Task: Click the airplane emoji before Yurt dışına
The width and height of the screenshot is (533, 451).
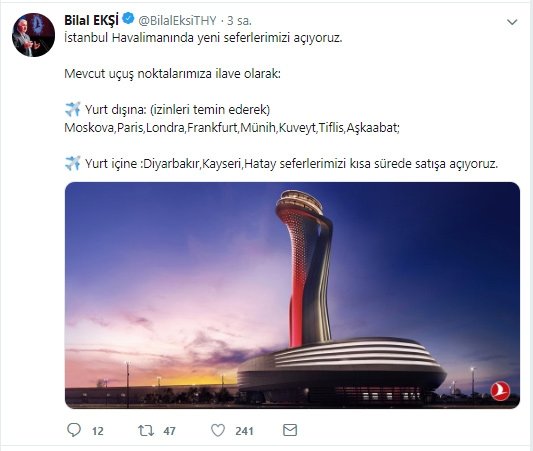Action: pyautogui.click(x=72, y=109)
